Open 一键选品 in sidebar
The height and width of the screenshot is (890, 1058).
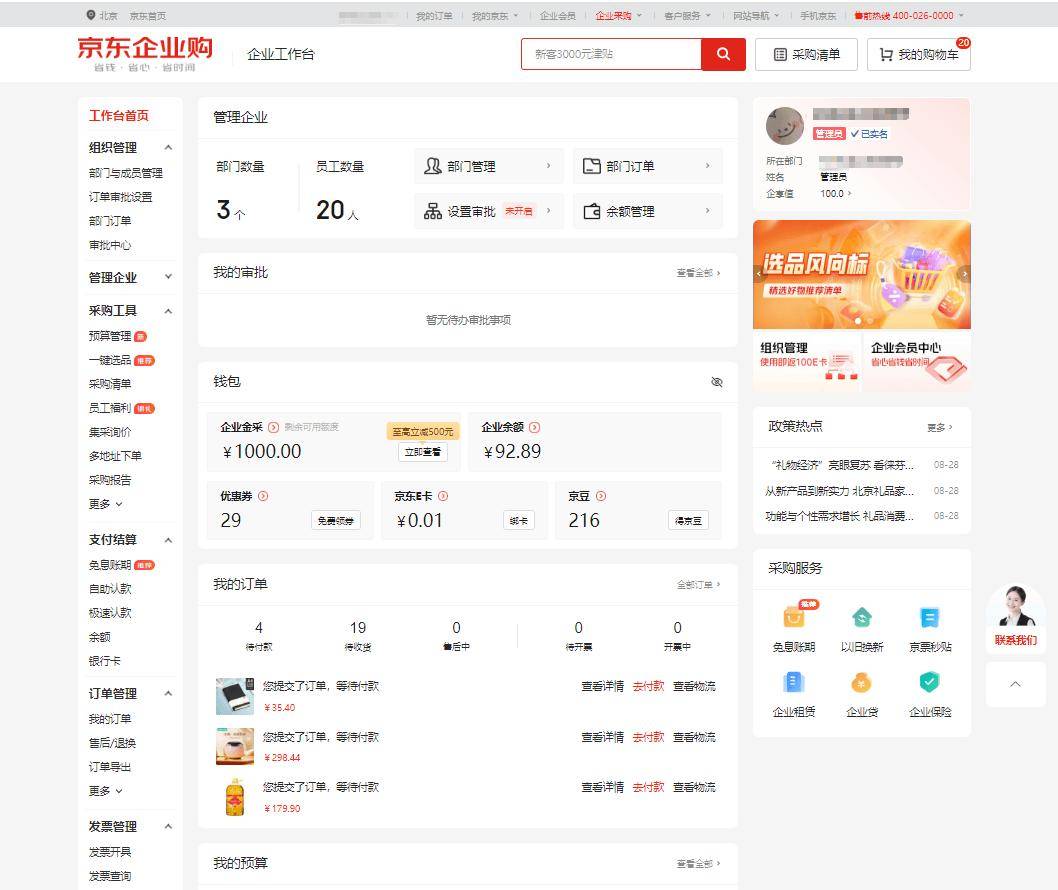pyautogui.click(x=110, y=360)
